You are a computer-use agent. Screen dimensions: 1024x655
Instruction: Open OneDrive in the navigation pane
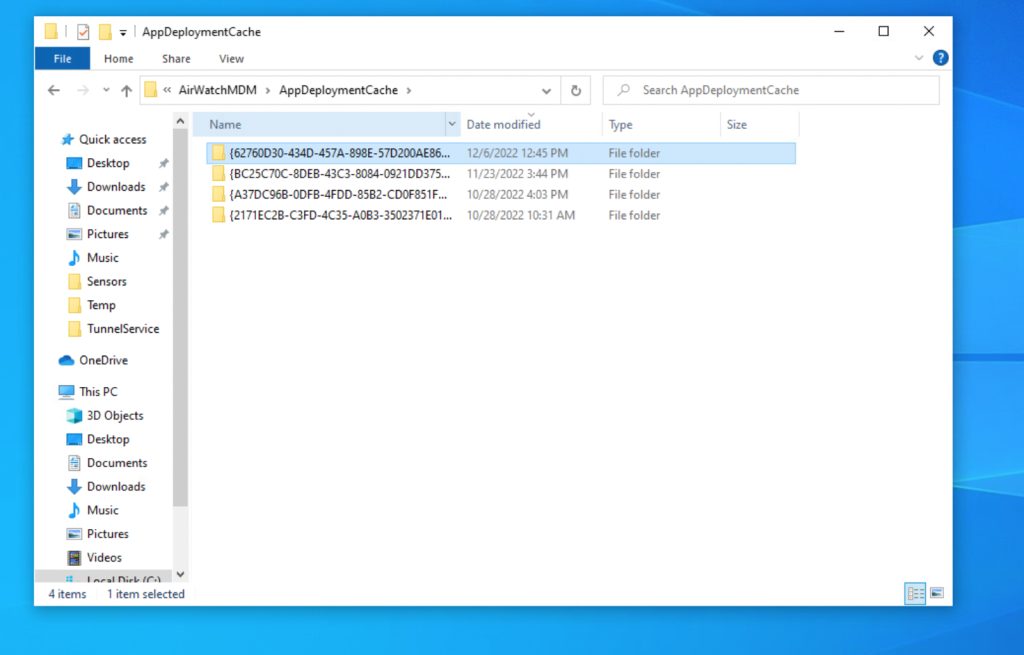coord(103,360)
